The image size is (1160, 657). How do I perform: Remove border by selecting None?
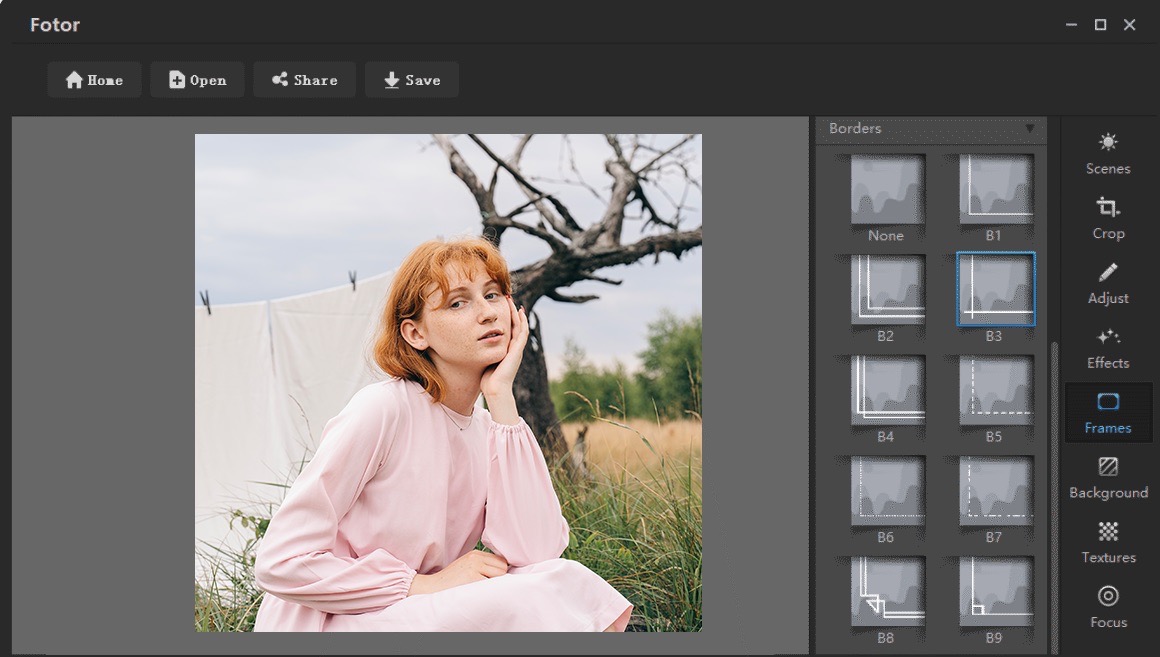point(885,189)
